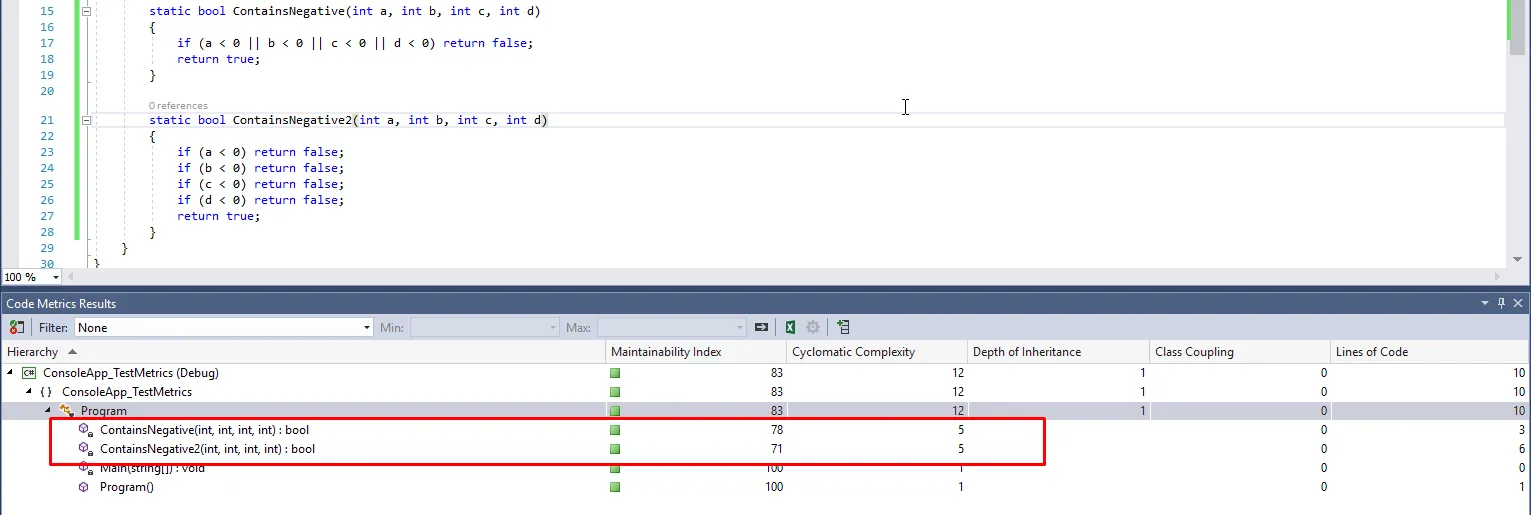1531x515 pixels.
Task: Select the ConsoleApp_TestMetrics (Debug) project row
Action: click(x=765, y=373)
